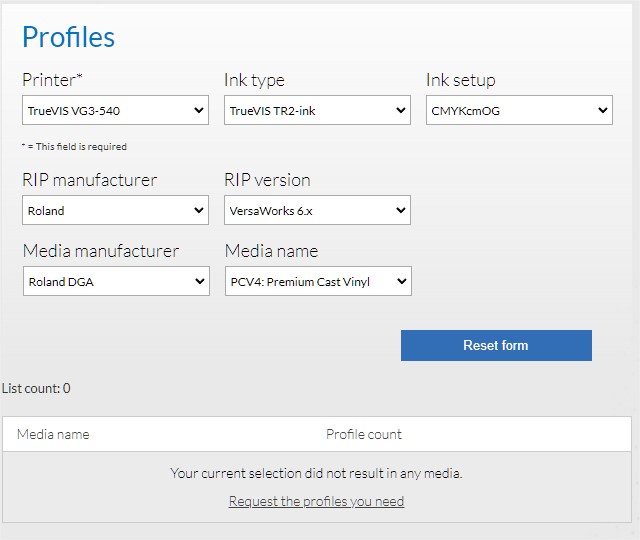Click the 'Ink type' field label
This screenshot has height=540, width=640.
pos(254,80)
